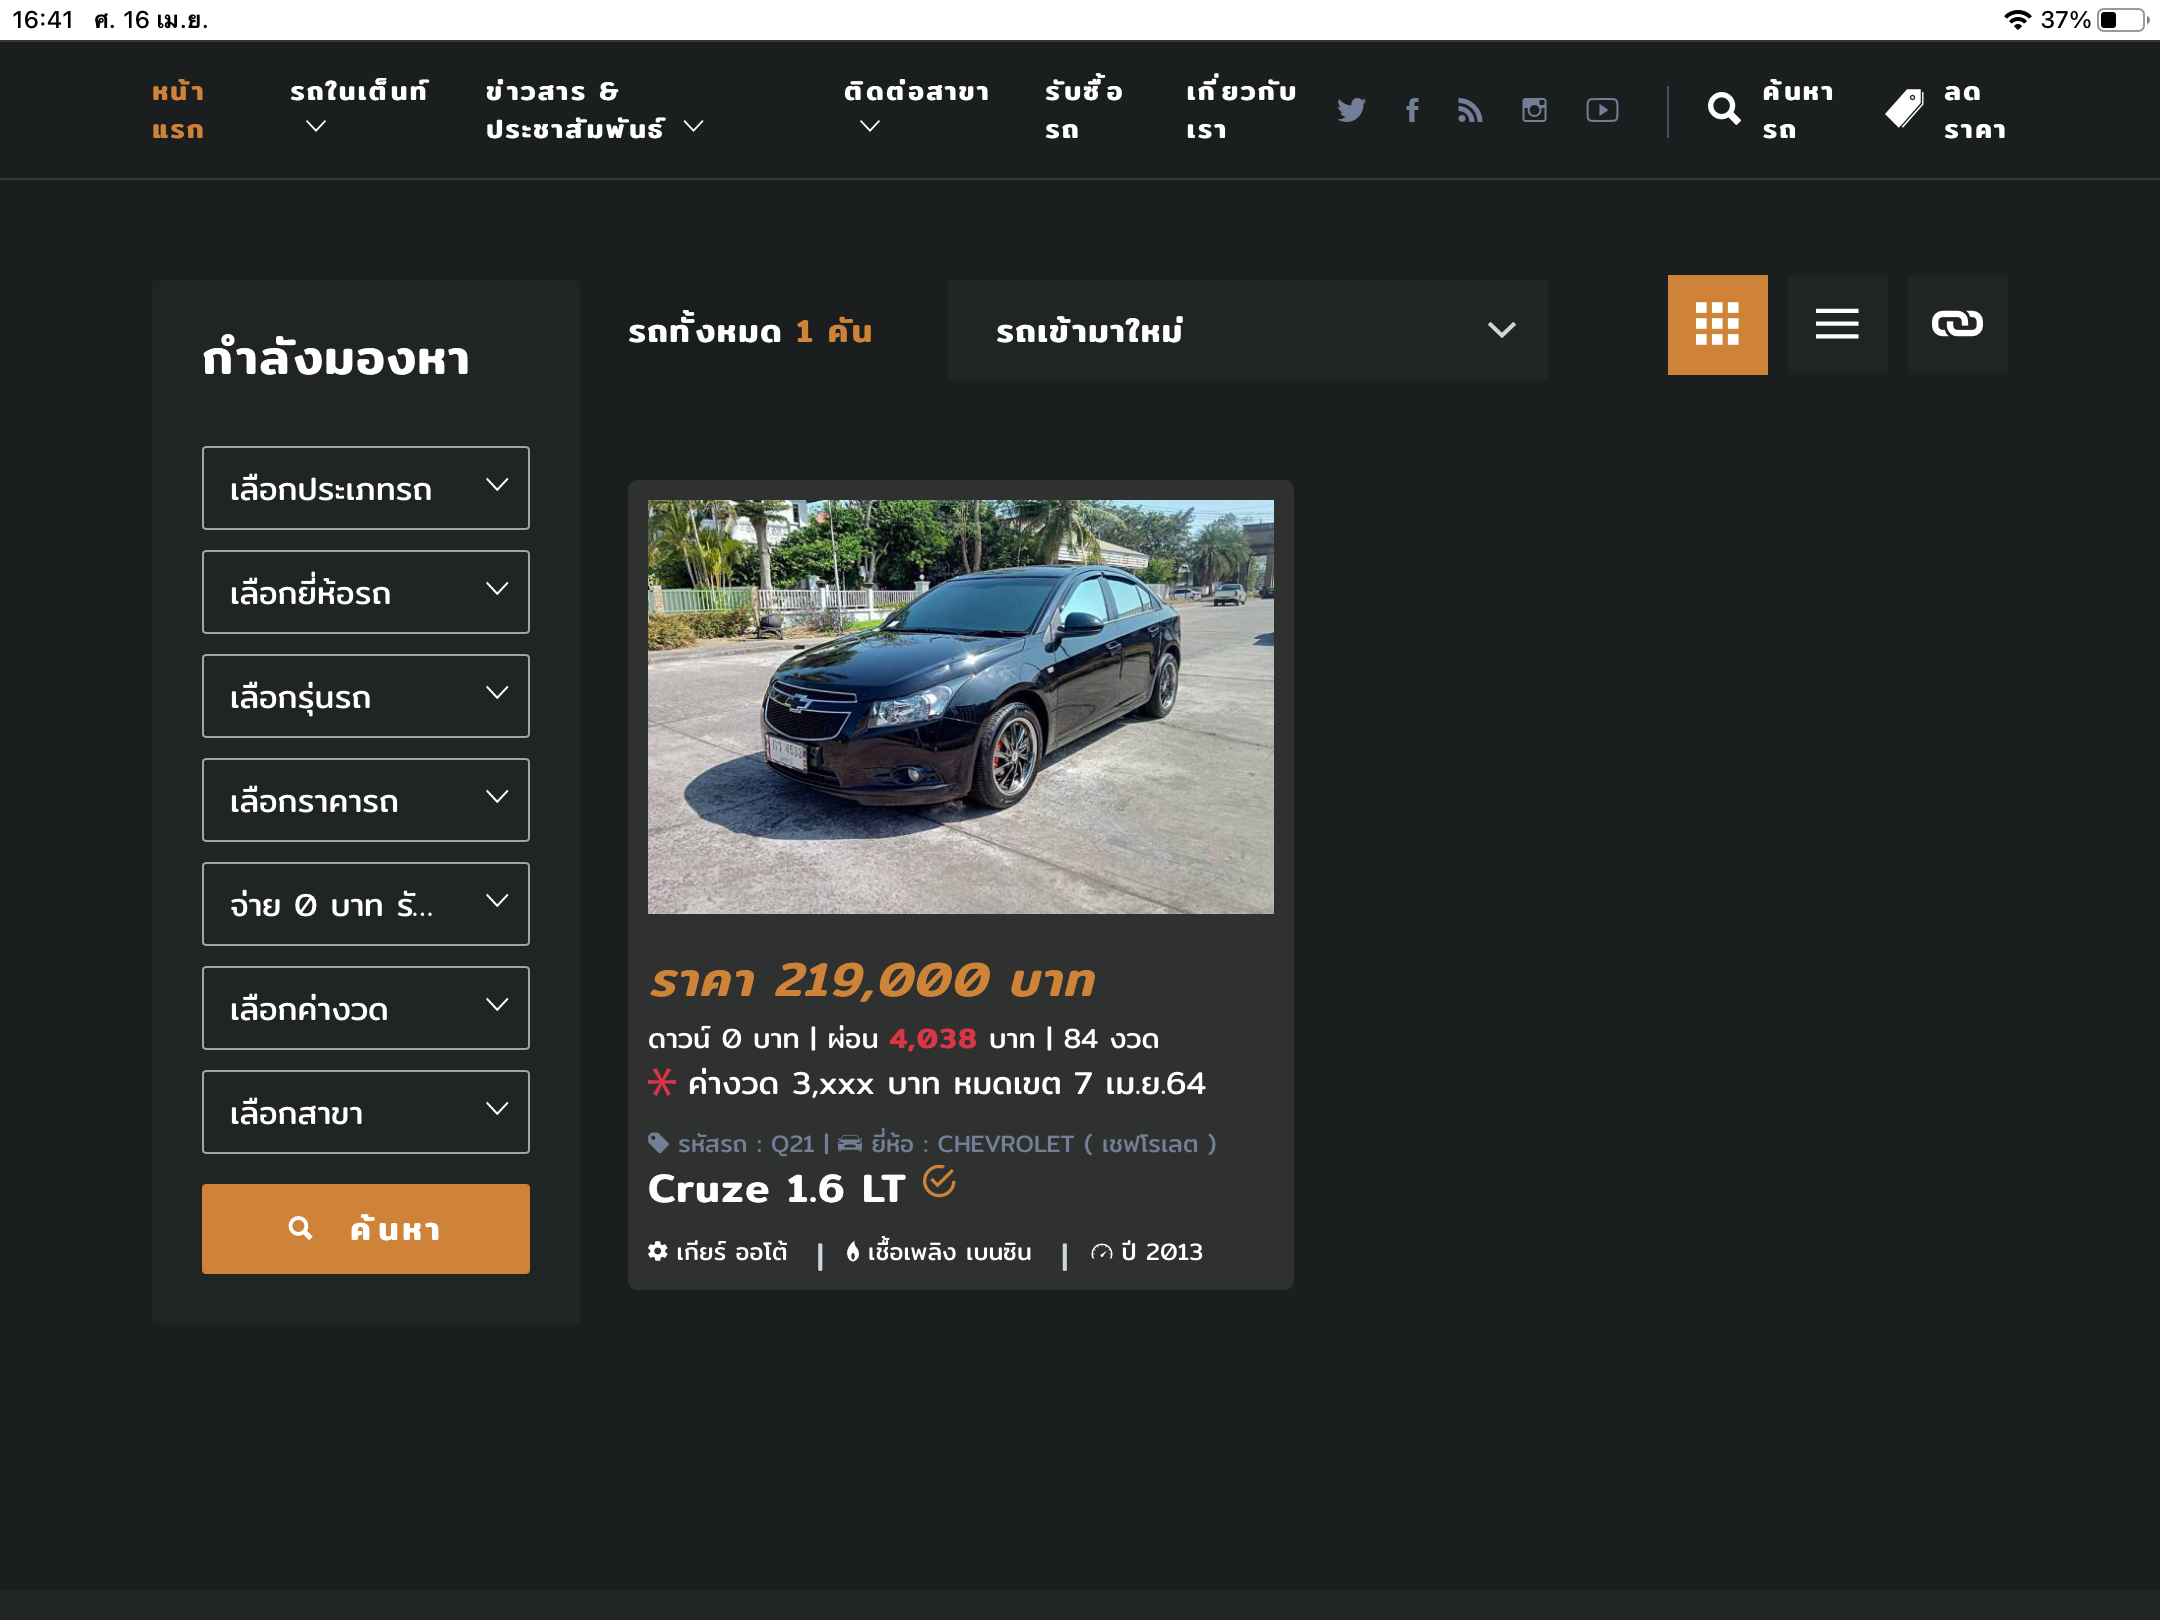
Task: Click the orange ค้นหา search button
Action: 366,1228
